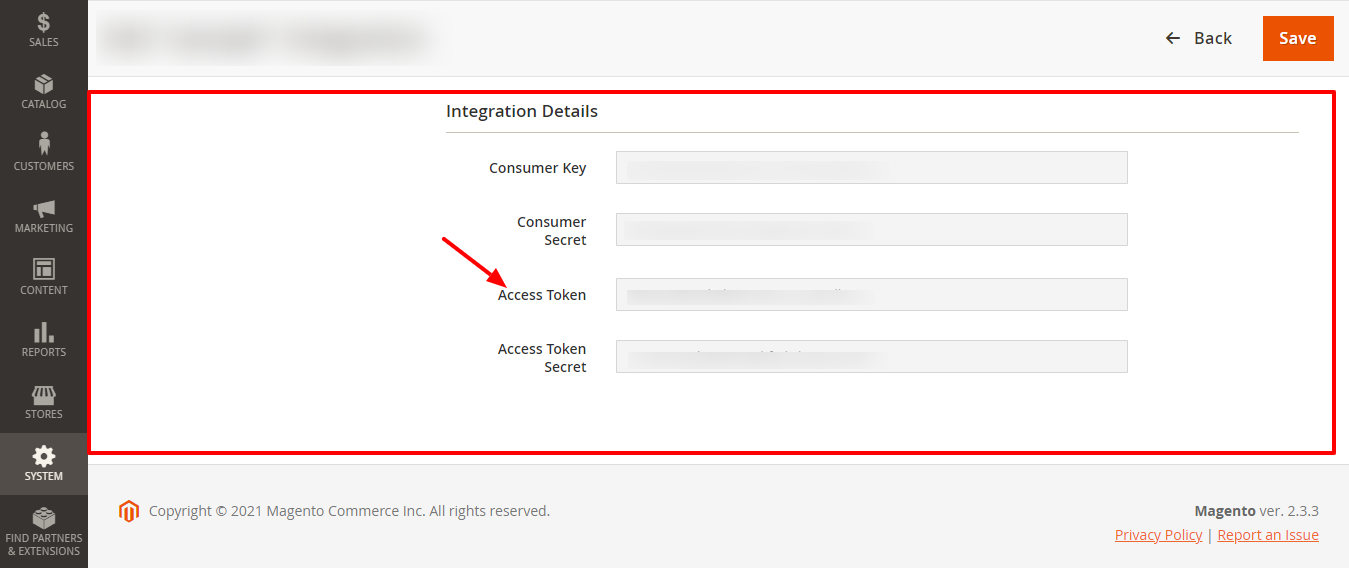Screen dimensions: 1349x568
Task: Go Back using the arrow button
Action: click(1198, 38)
